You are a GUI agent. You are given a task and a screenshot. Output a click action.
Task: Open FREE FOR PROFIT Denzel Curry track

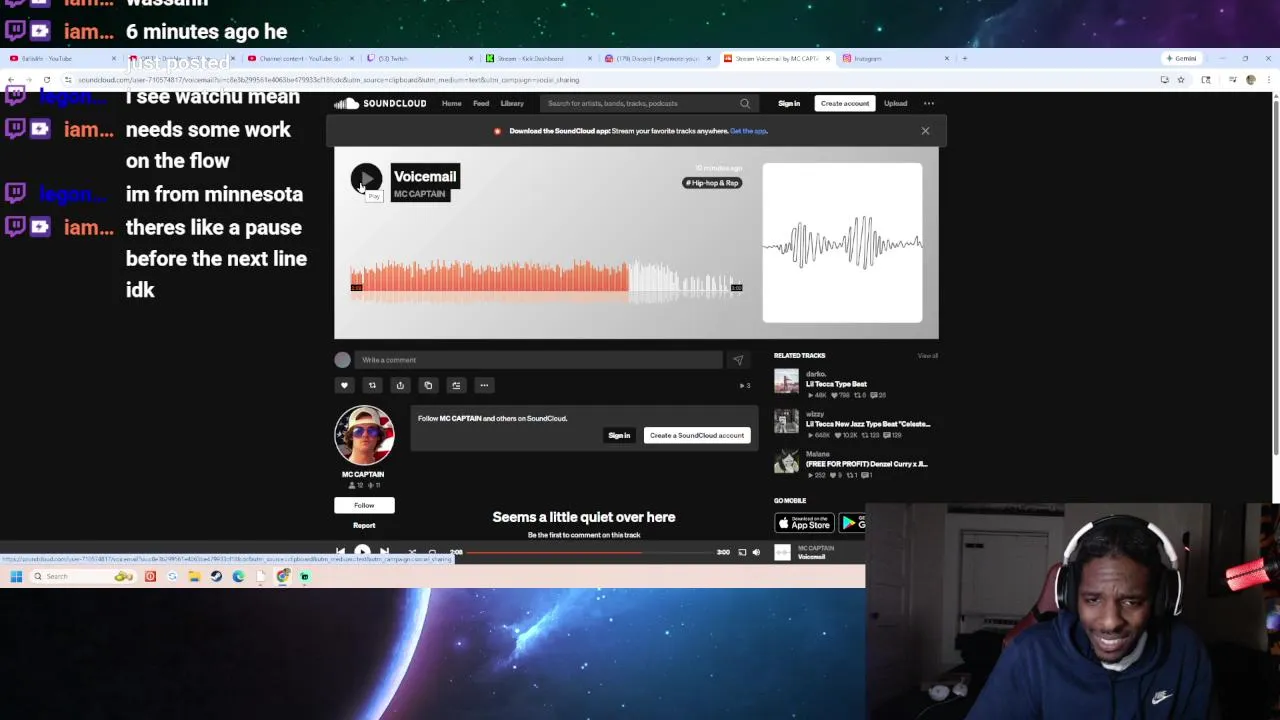coord(867,464)
